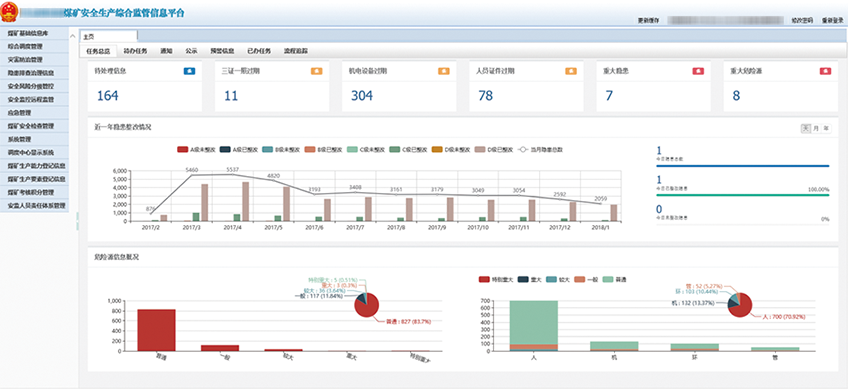This screenshot has width=848, height=389.
Task: Open the 预警信息 tab
Action: (222, 51)
